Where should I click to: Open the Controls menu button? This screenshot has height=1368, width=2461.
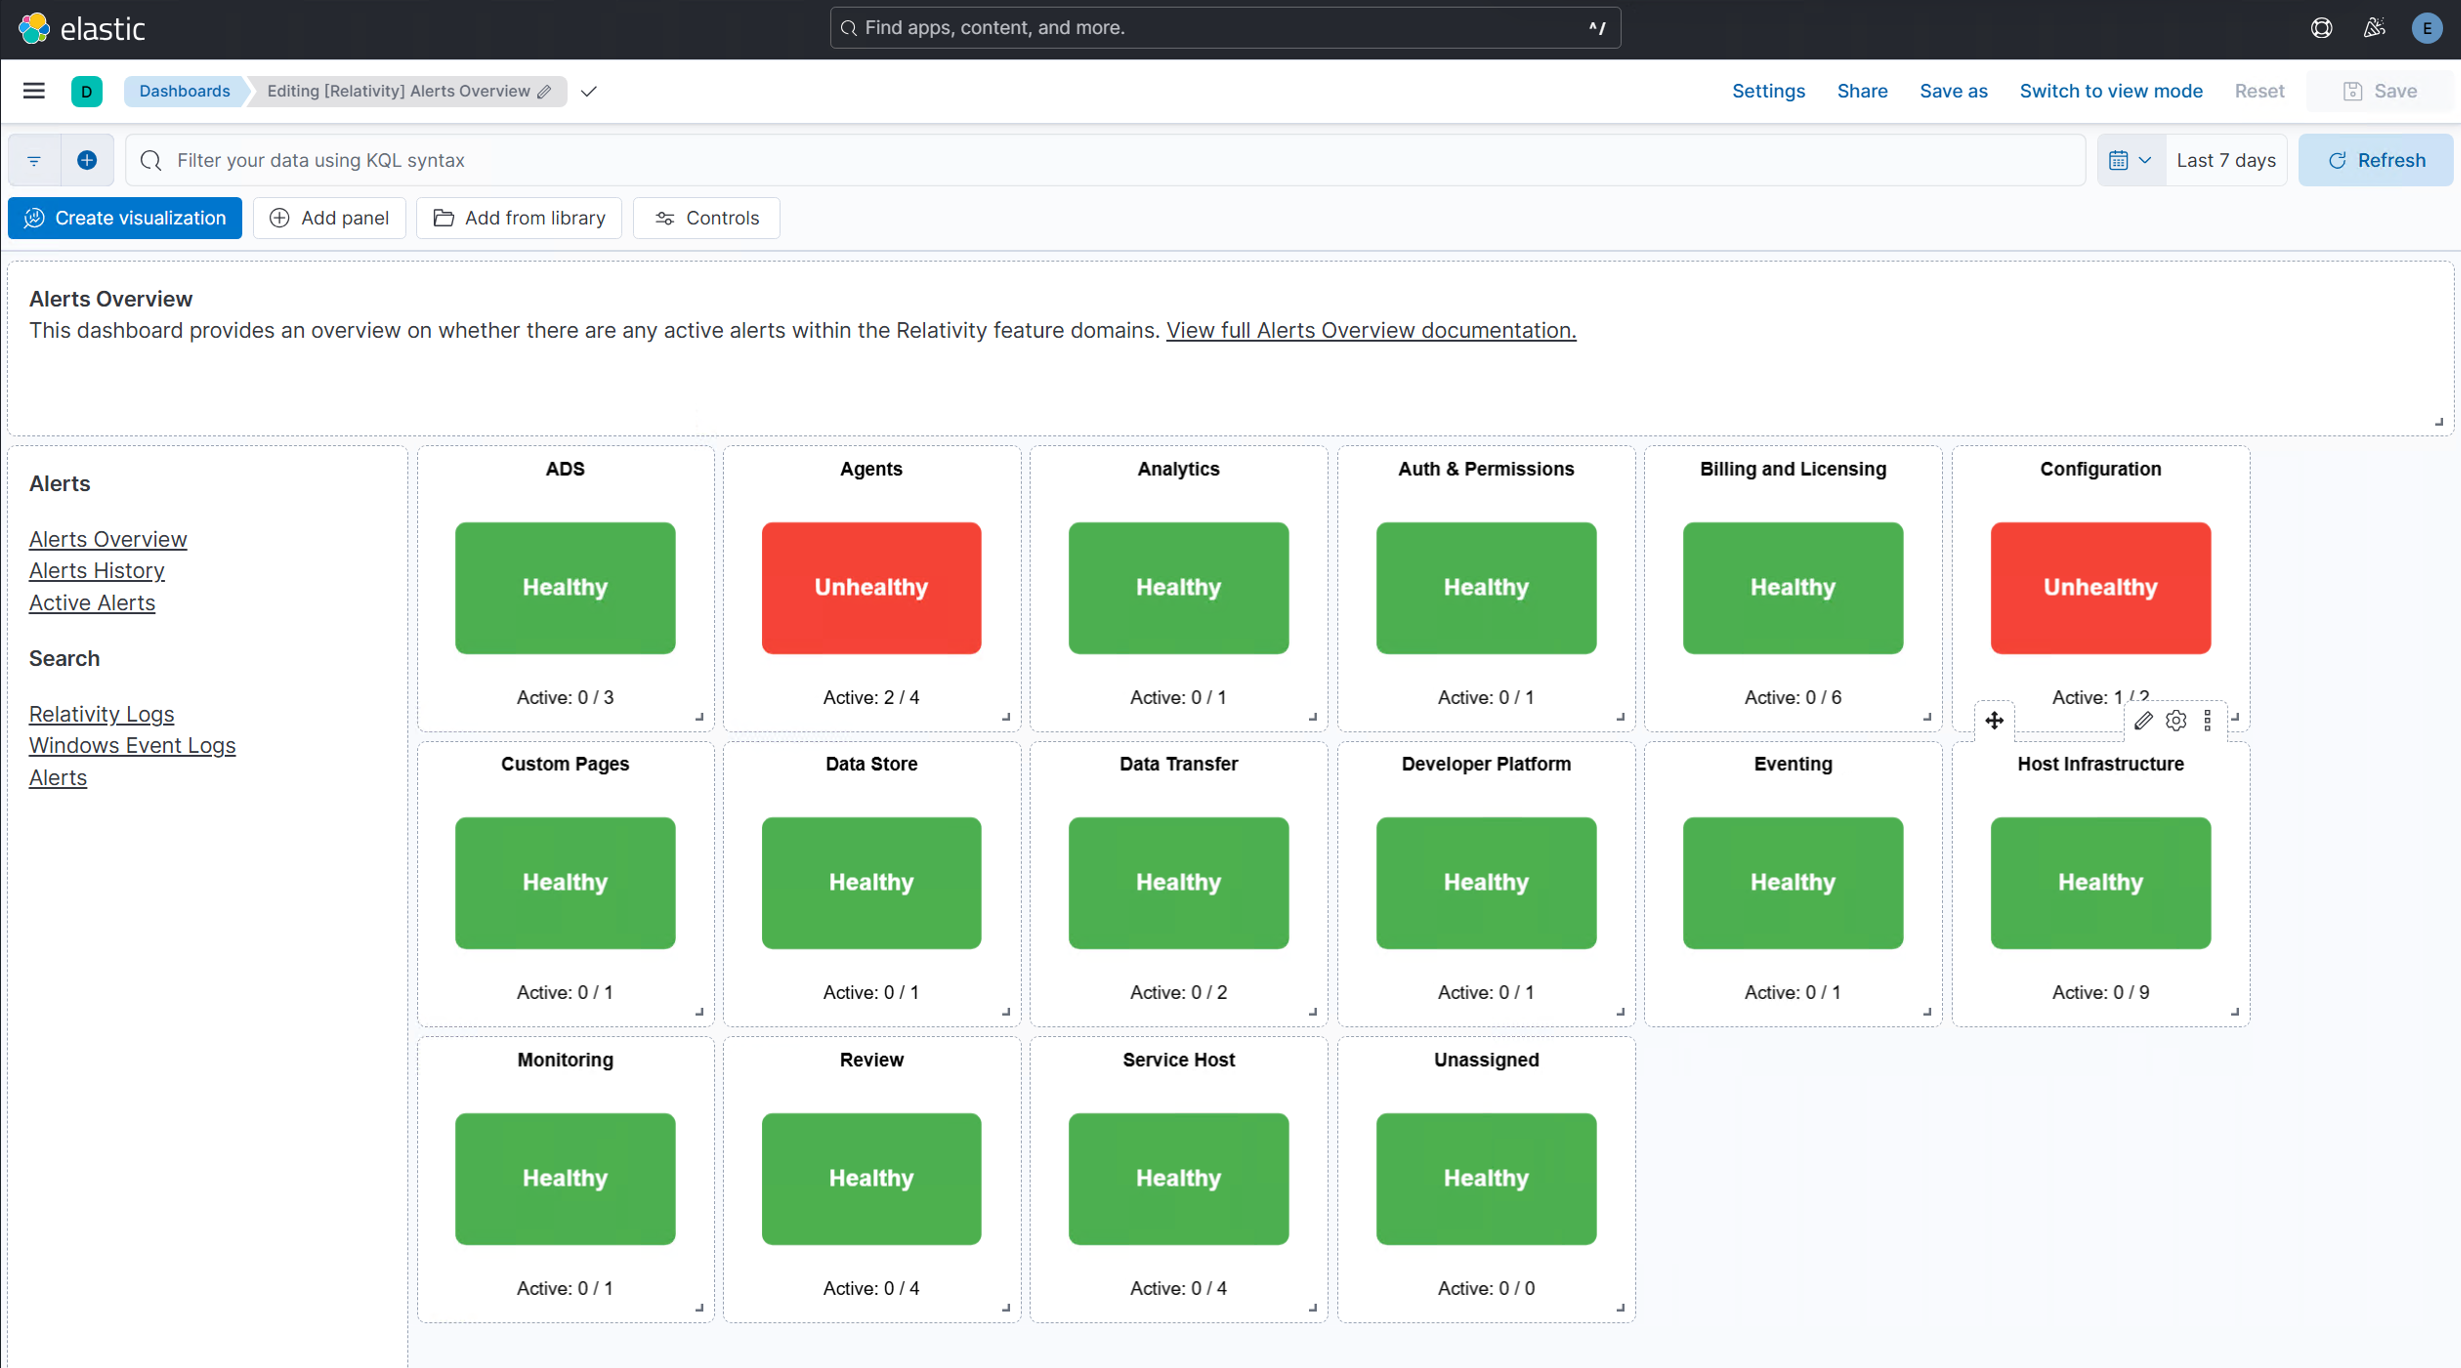click(x=706, y=218)
